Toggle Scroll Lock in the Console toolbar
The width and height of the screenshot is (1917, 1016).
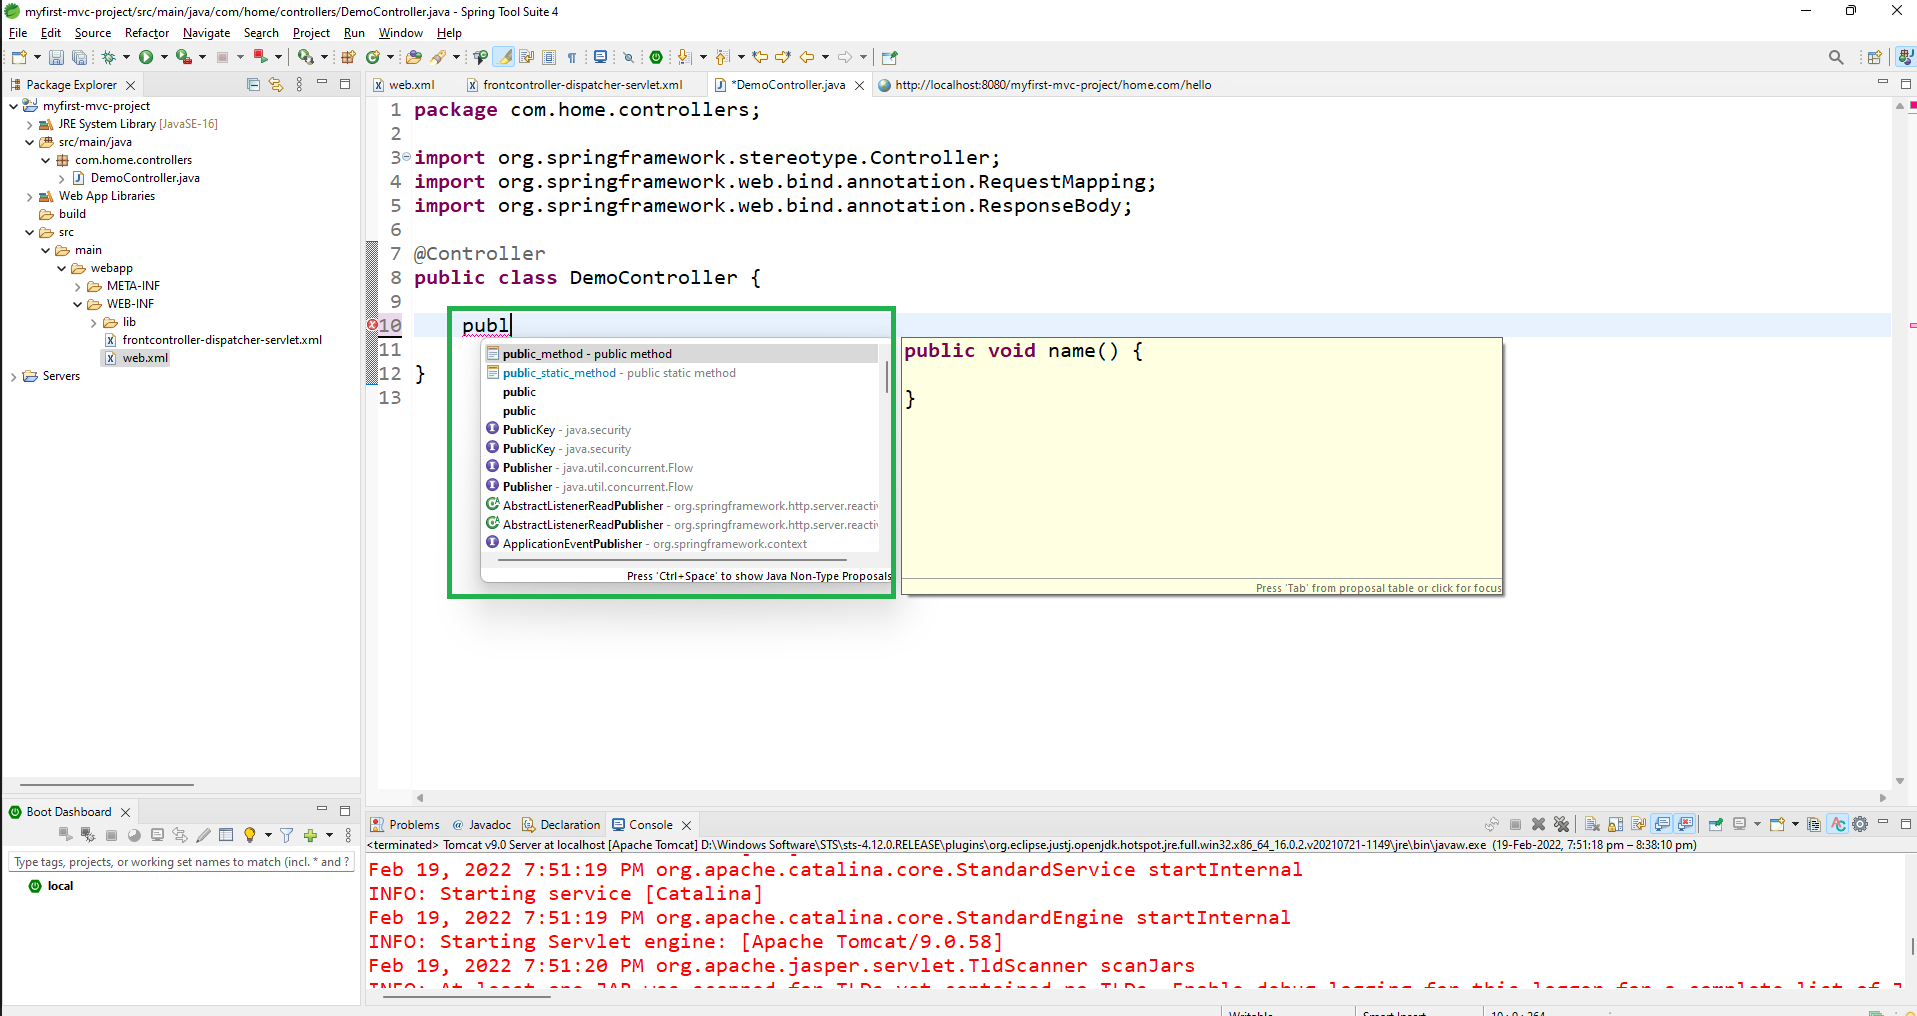(x=1615, y=825)
